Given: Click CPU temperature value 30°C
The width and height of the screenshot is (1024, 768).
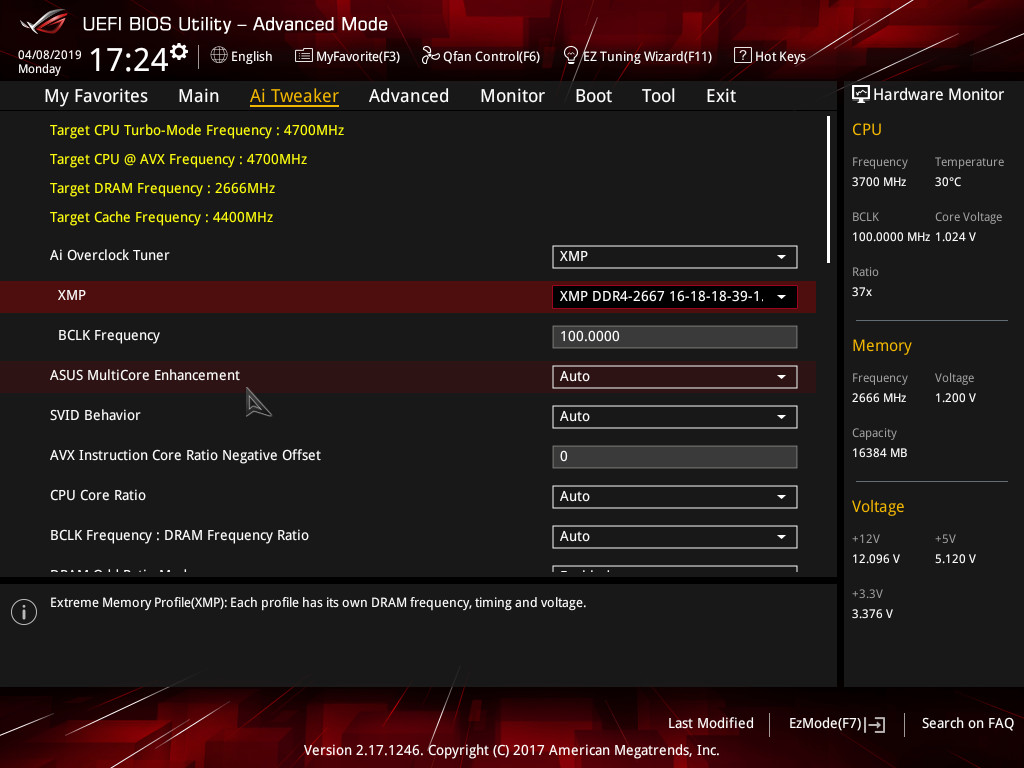Looking at the screenshot, I should [948, 182].
